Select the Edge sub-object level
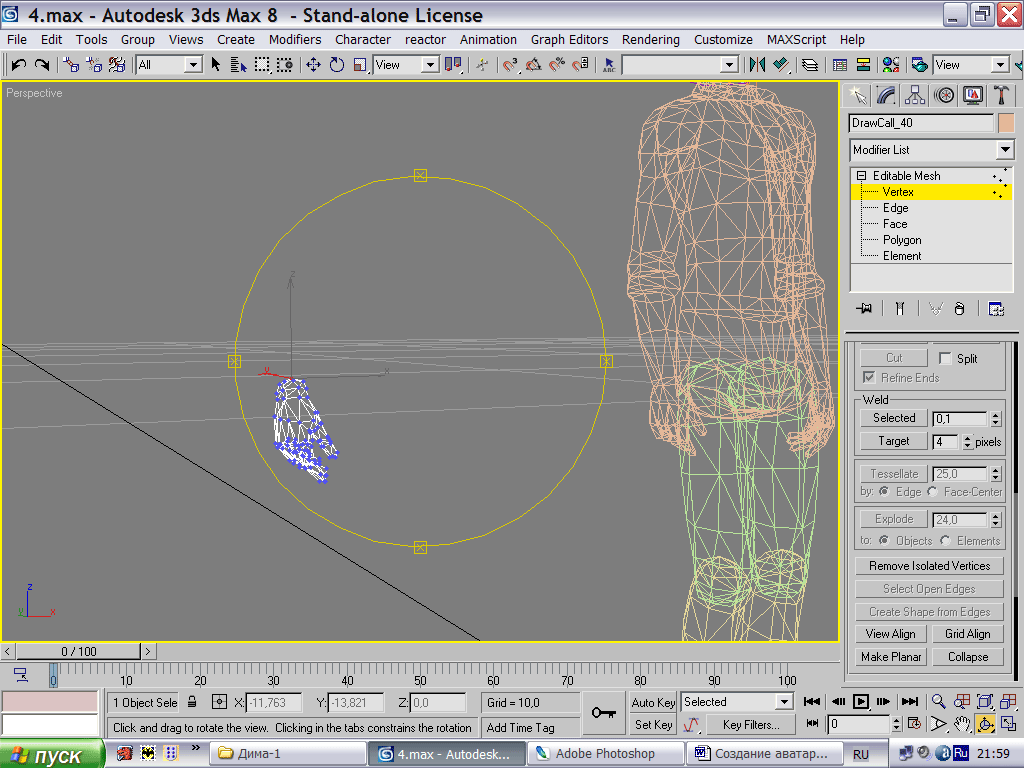This screenshot has width=1024, height=768. point(895,208)
